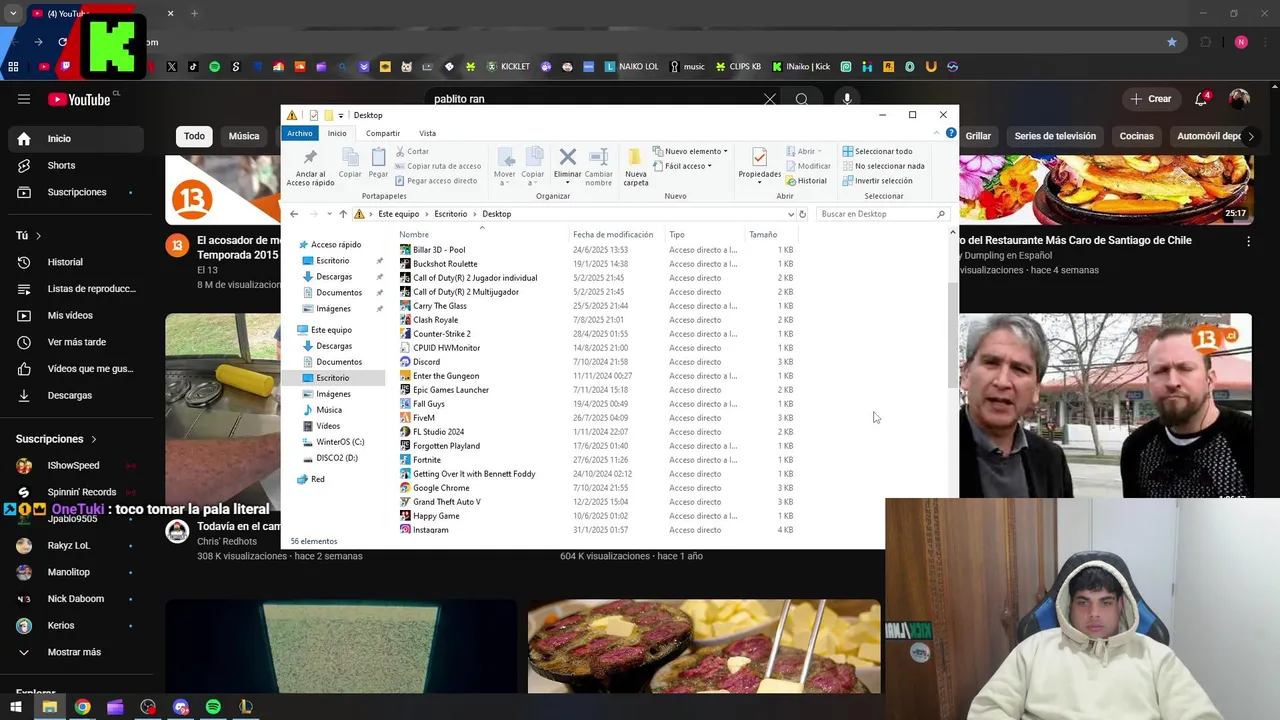
Task: Clear the YouTube search text X
Action: (770, 99)
